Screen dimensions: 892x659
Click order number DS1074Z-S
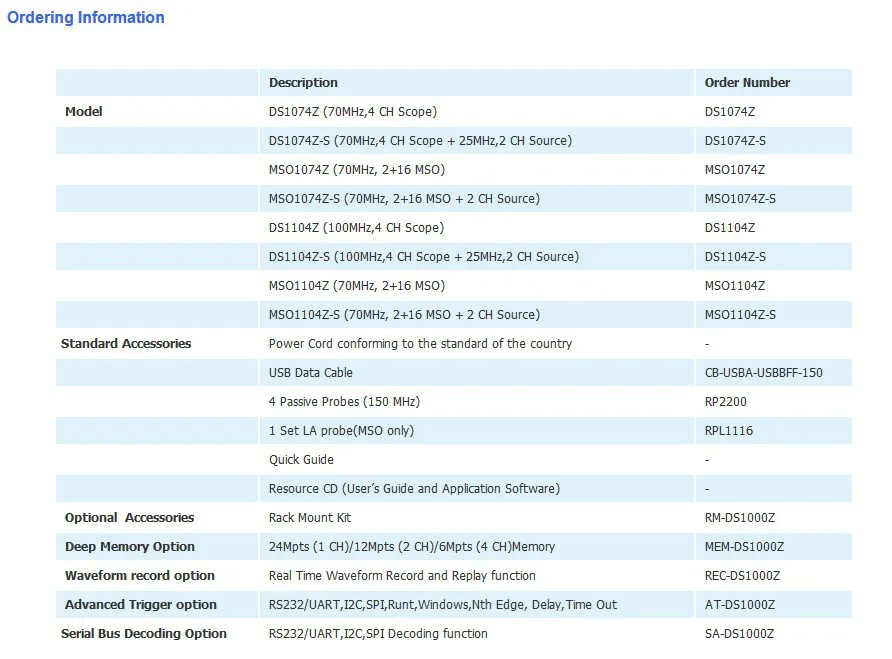click(735, 141)
